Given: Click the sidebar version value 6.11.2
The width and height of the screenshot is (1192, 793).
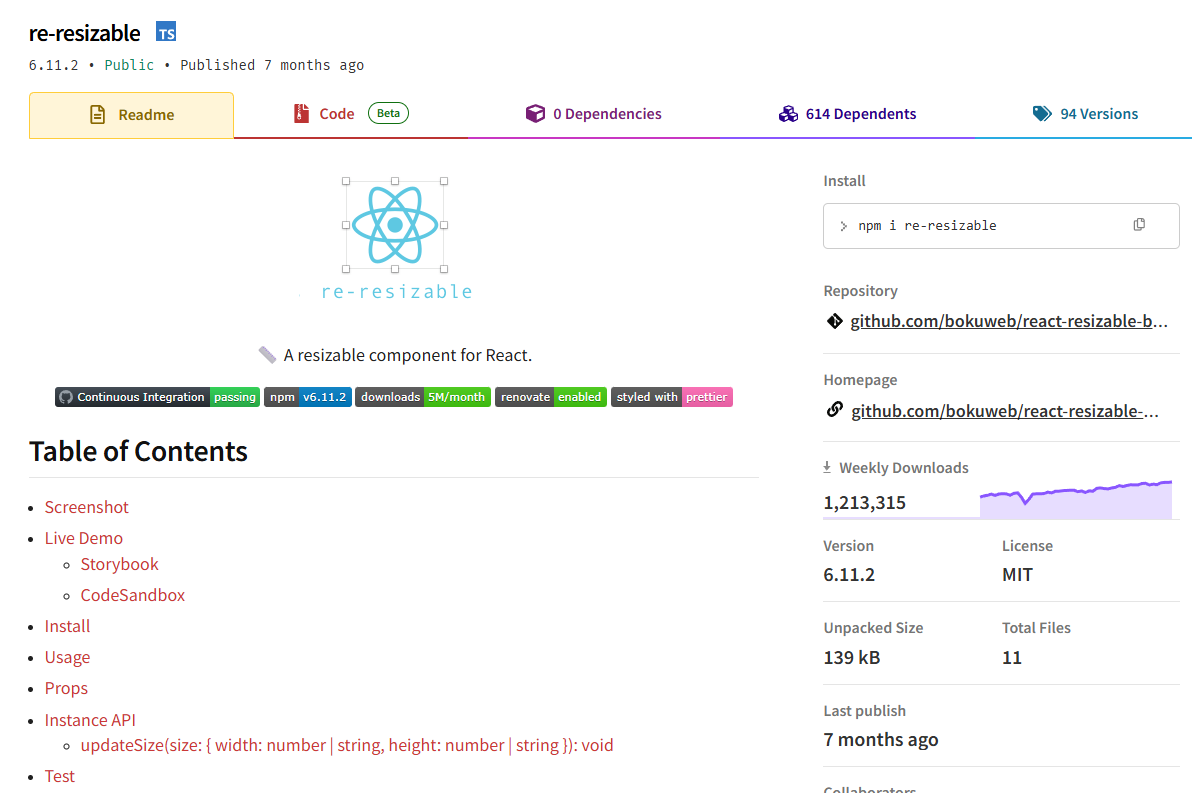Looking at the screenshot, I should [849, 575].
